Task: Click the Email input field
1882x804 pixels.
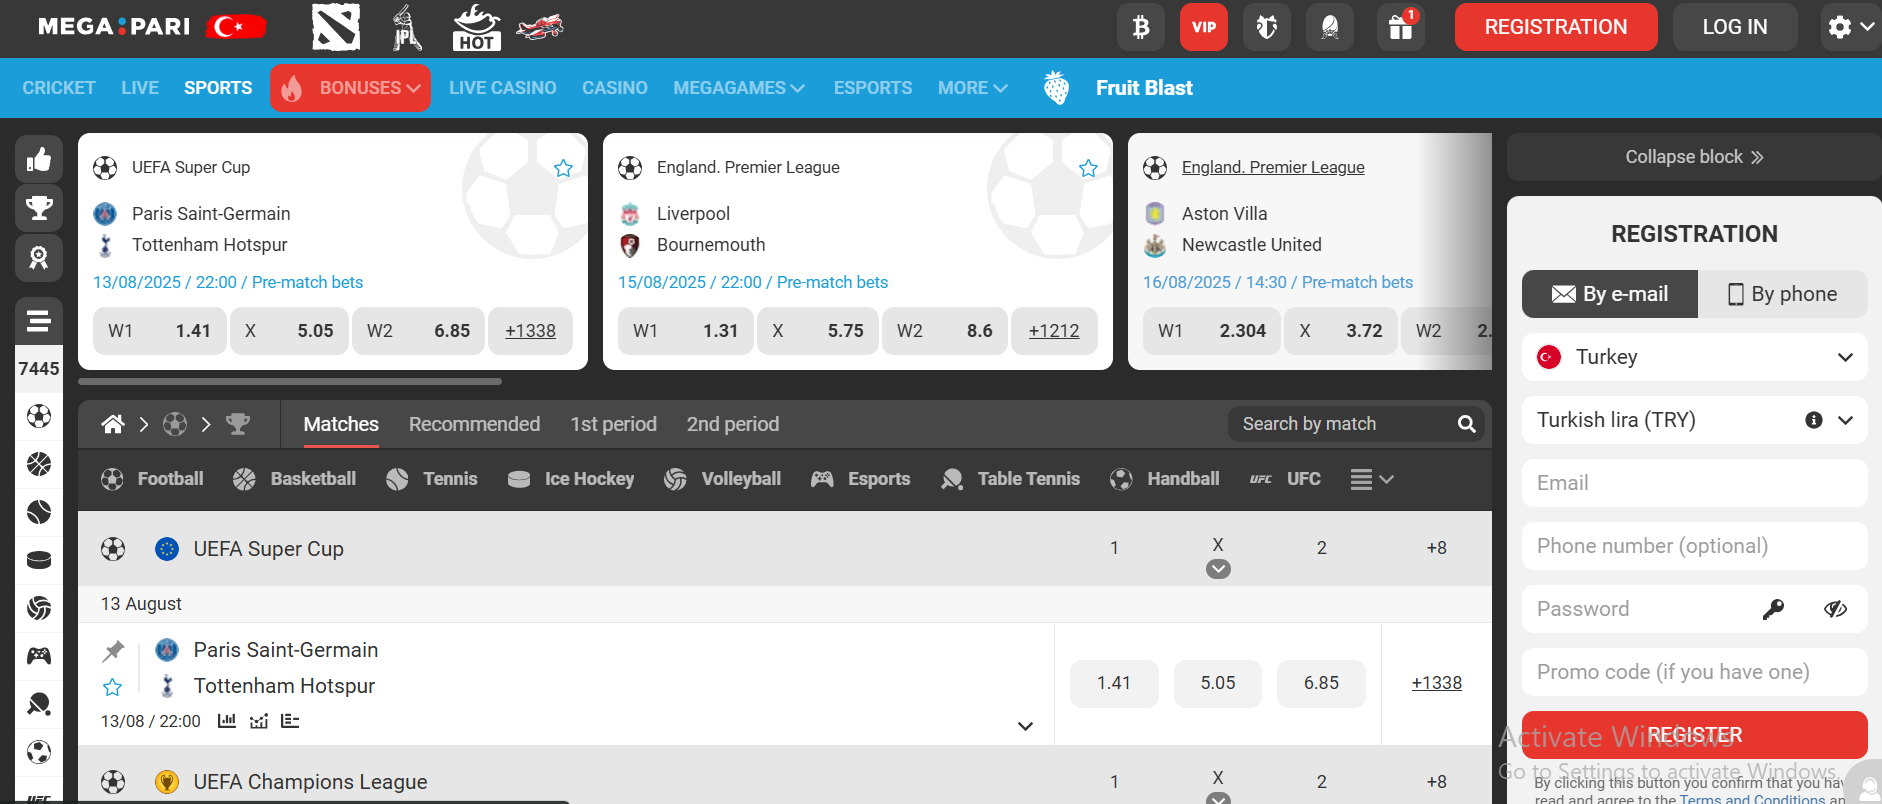Action: pyautogui.click(x=1695, y=483)
